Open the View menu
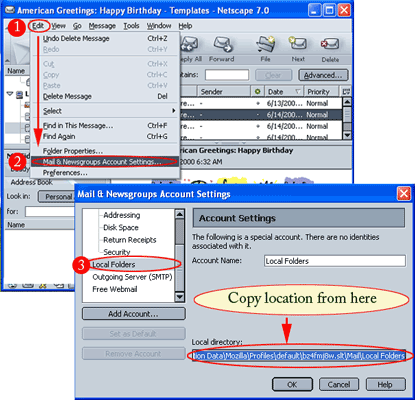The height and width of the screenshot is (400, 415). (x=58, y=26)
